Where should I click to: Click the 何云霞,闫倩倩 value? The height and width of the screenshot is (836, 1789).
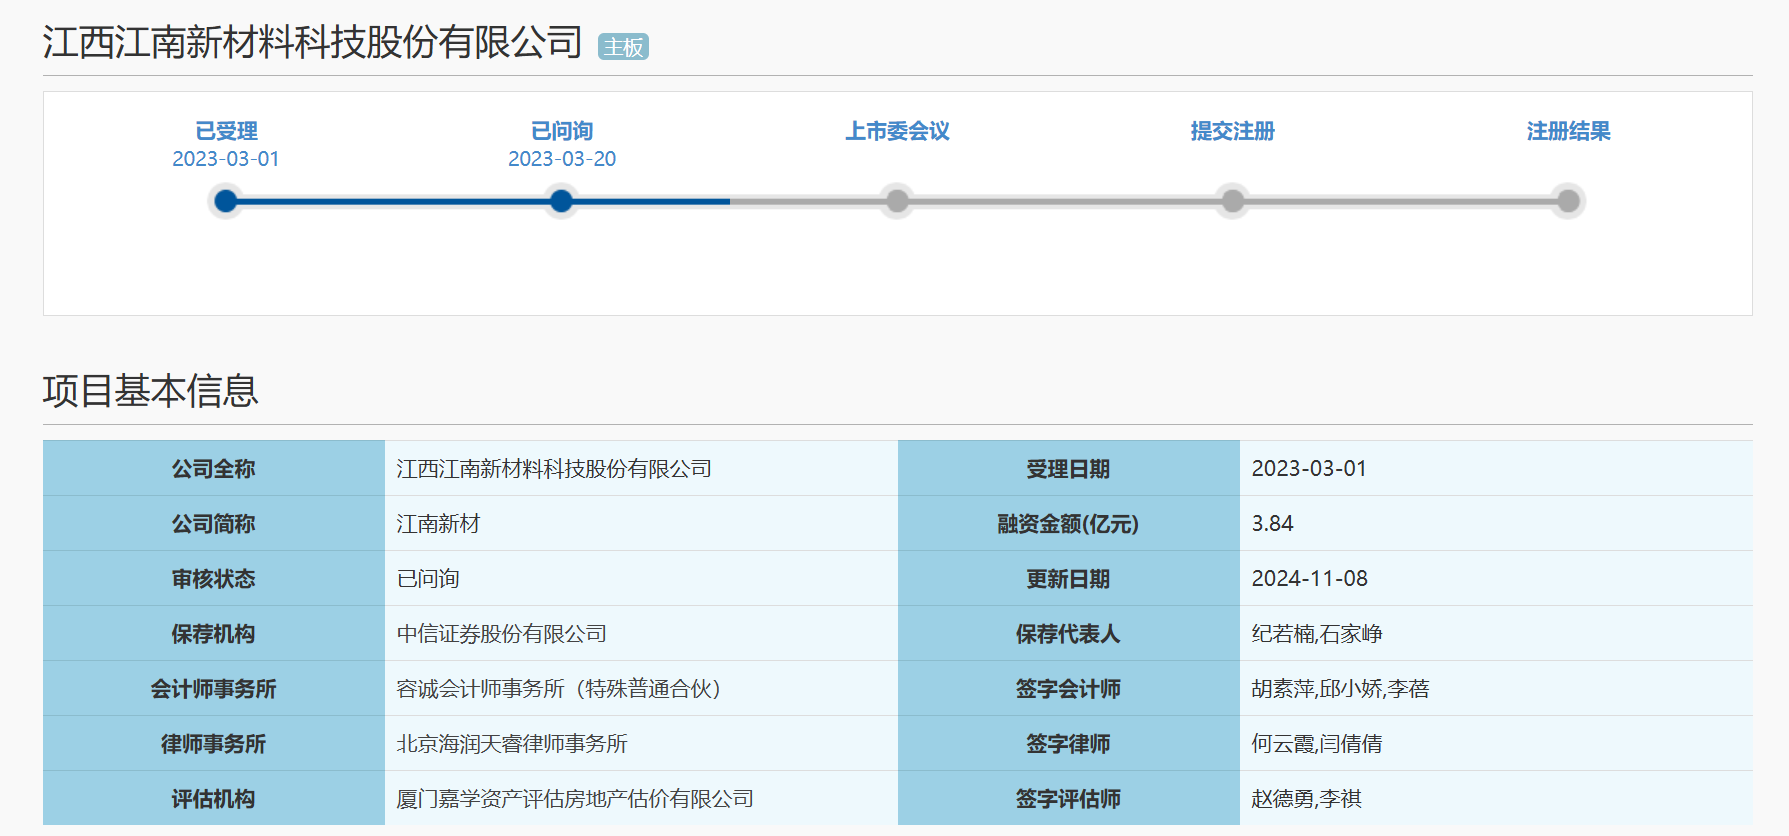(1317, 743)
